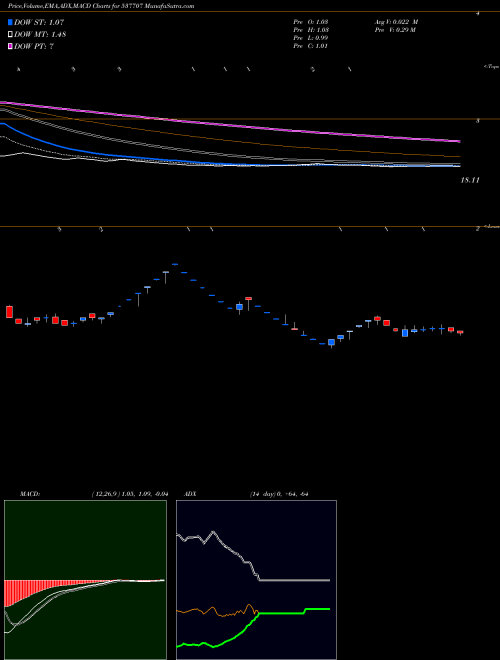Select the 'DOW MT: 1.48' legend label
The height and width of the screenshot is (660, 500).
[40, 35]
